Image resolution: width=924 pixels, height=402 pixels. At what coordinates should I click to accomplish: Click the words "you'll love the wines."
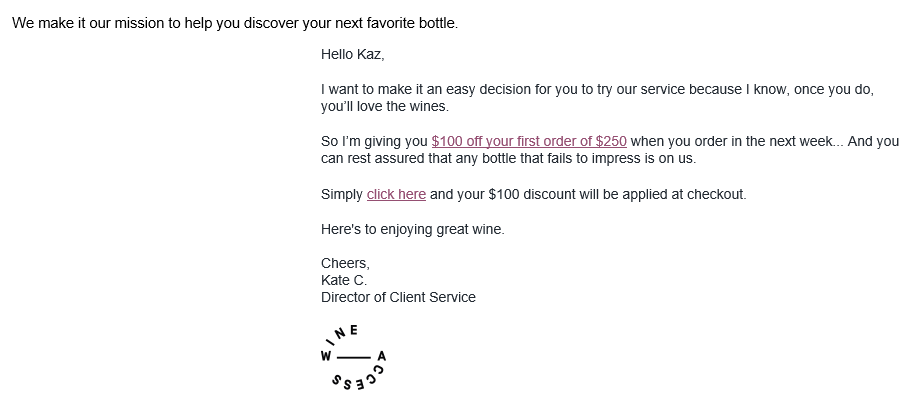coord(384,107)
